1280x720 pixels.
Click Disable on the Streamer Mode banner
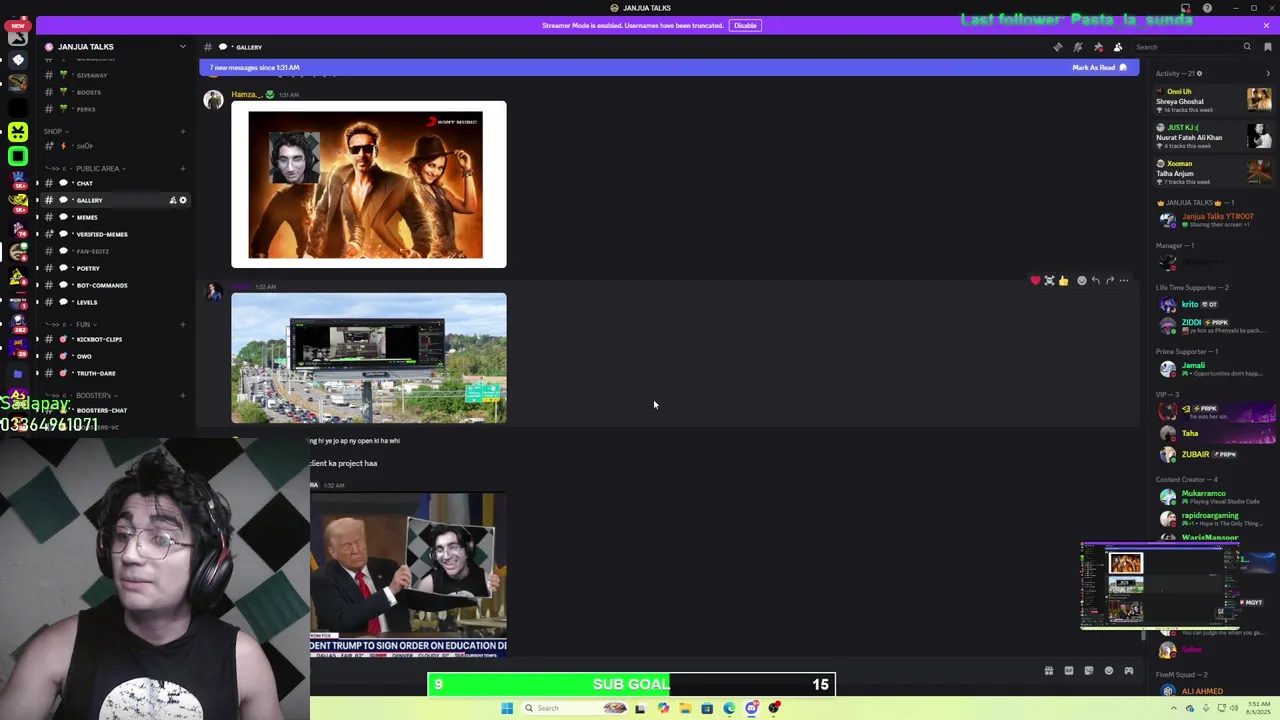coord(745,25)
